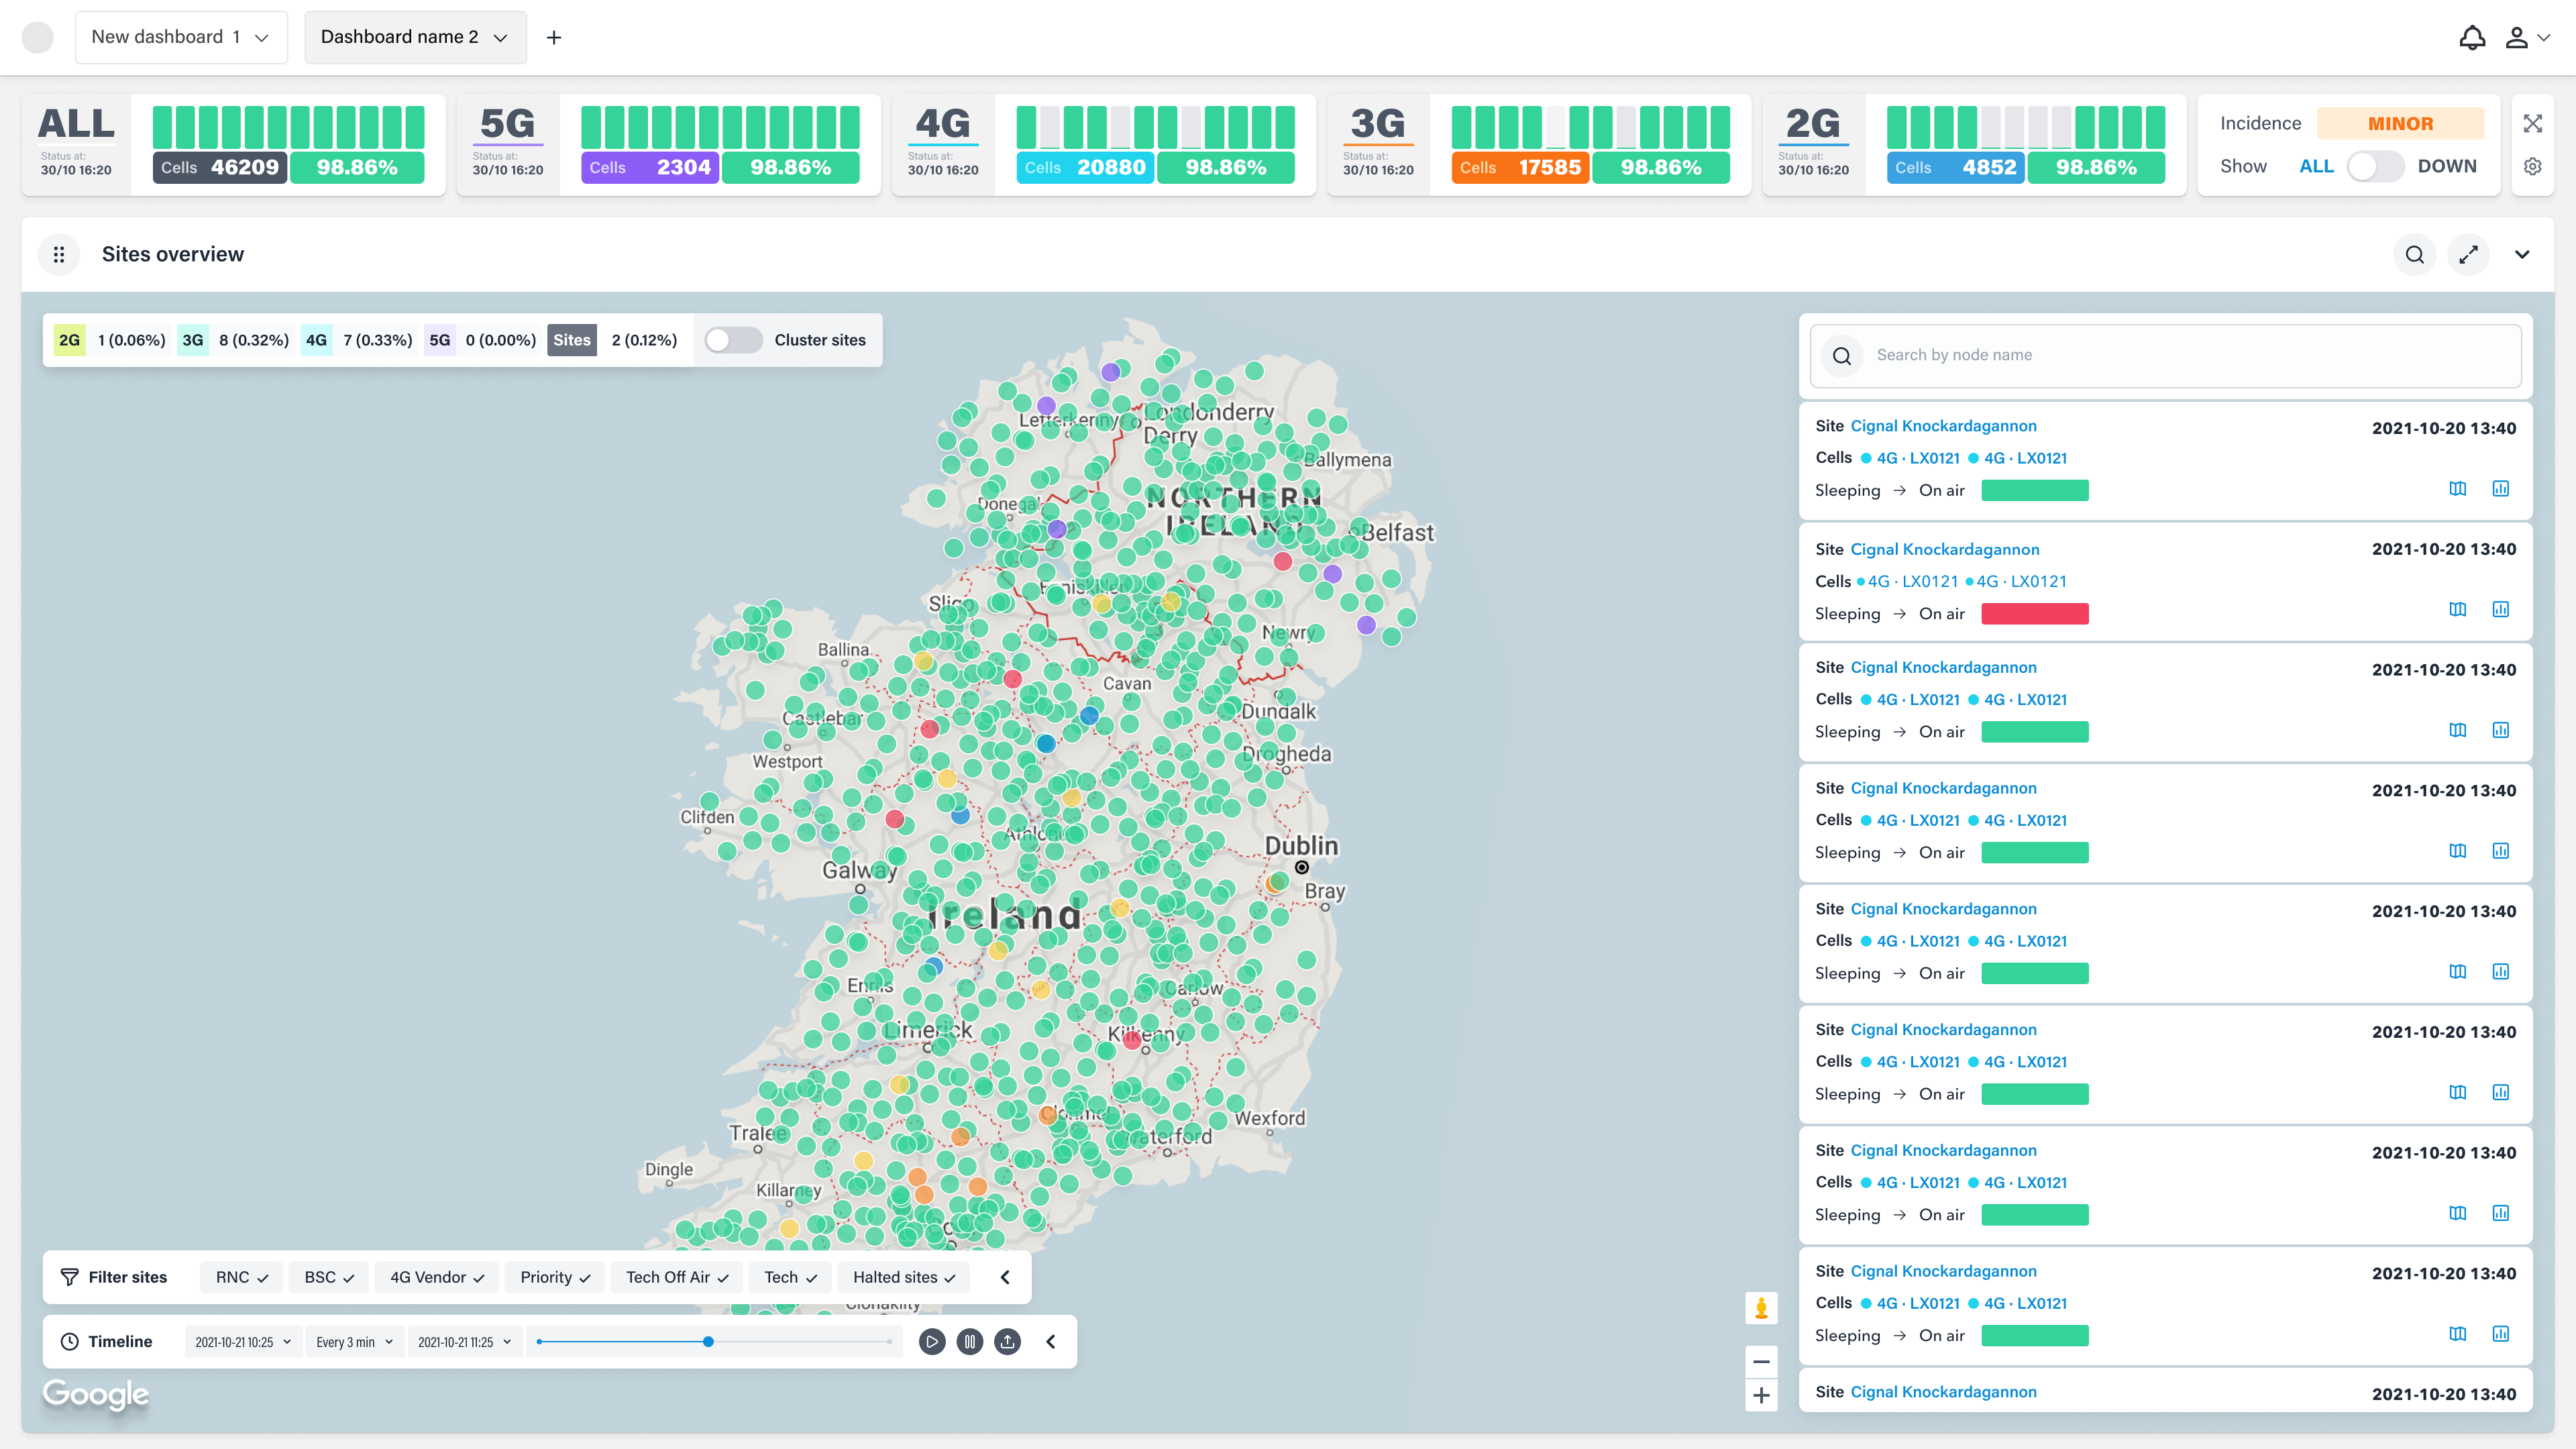The width and height of the screenshot is (2576, 1449).
Task: Click the timeline slider handle
Action: [708, 1341]
